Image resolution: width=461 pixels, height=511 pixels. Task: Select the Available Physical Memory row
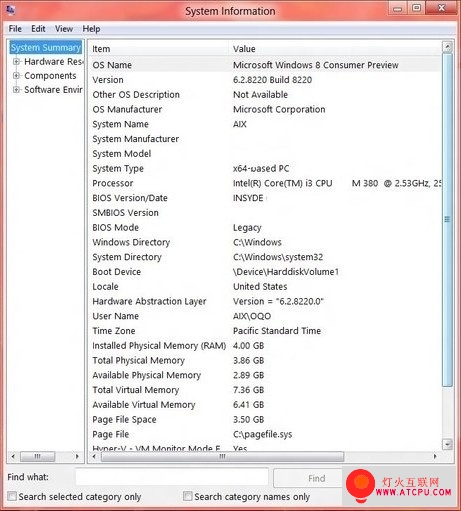pos(265,375)
